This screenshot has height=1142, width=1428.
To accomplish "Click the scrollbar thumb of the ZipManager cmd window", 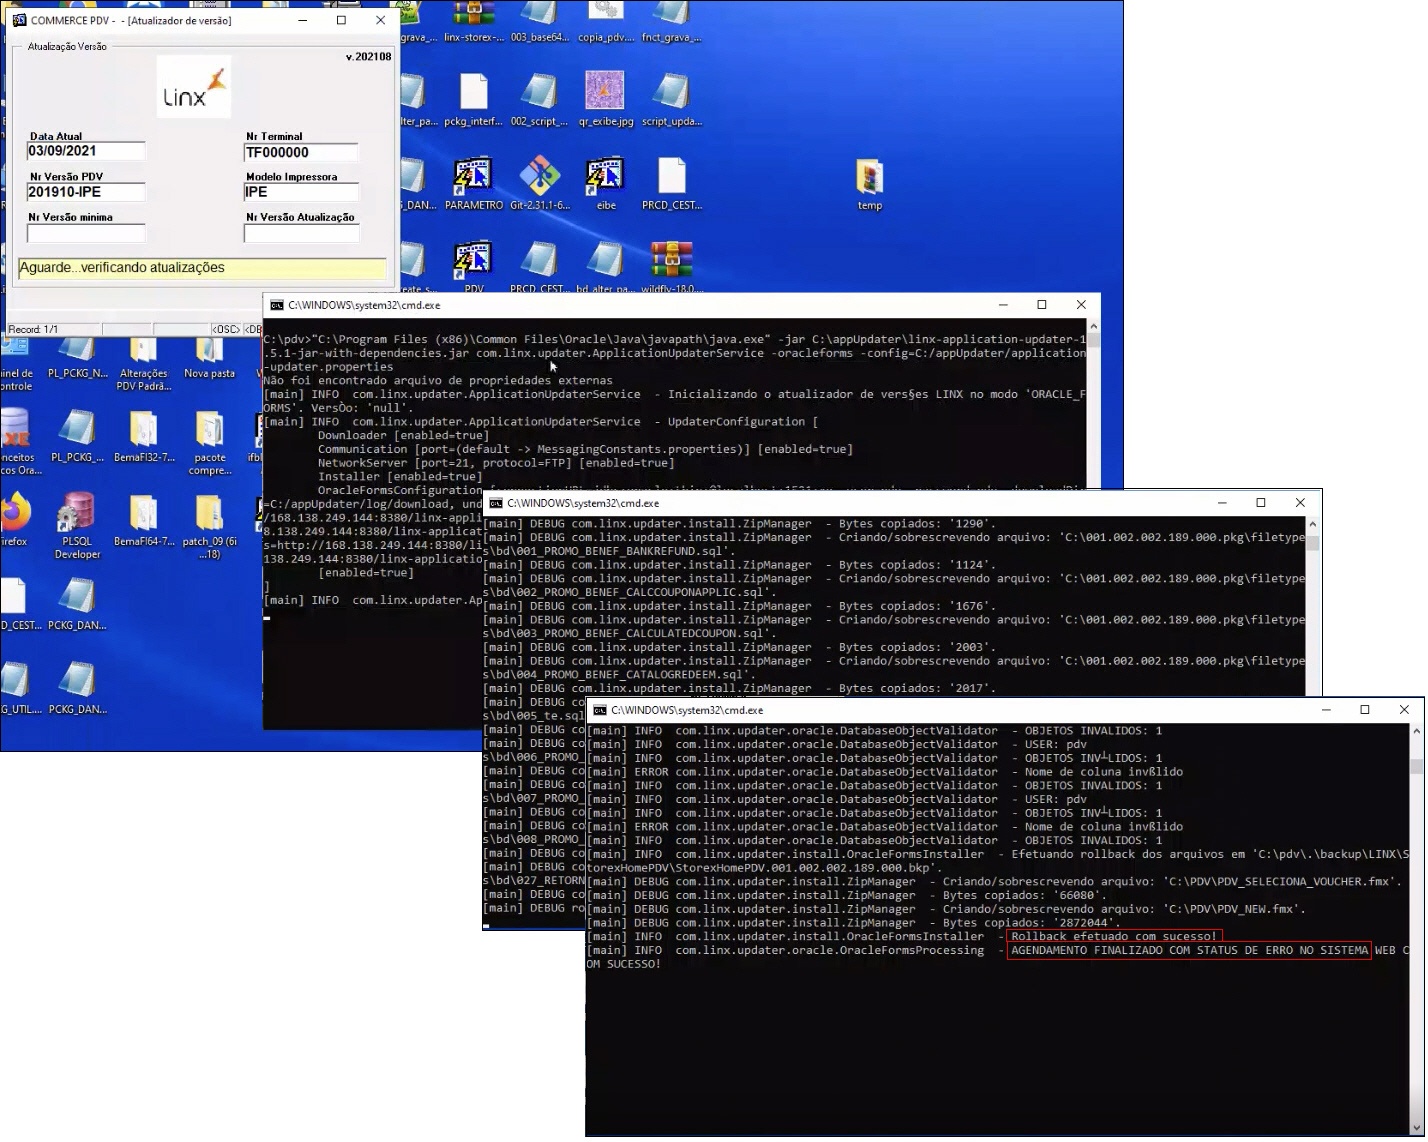I will click(x=1312, y=543).
